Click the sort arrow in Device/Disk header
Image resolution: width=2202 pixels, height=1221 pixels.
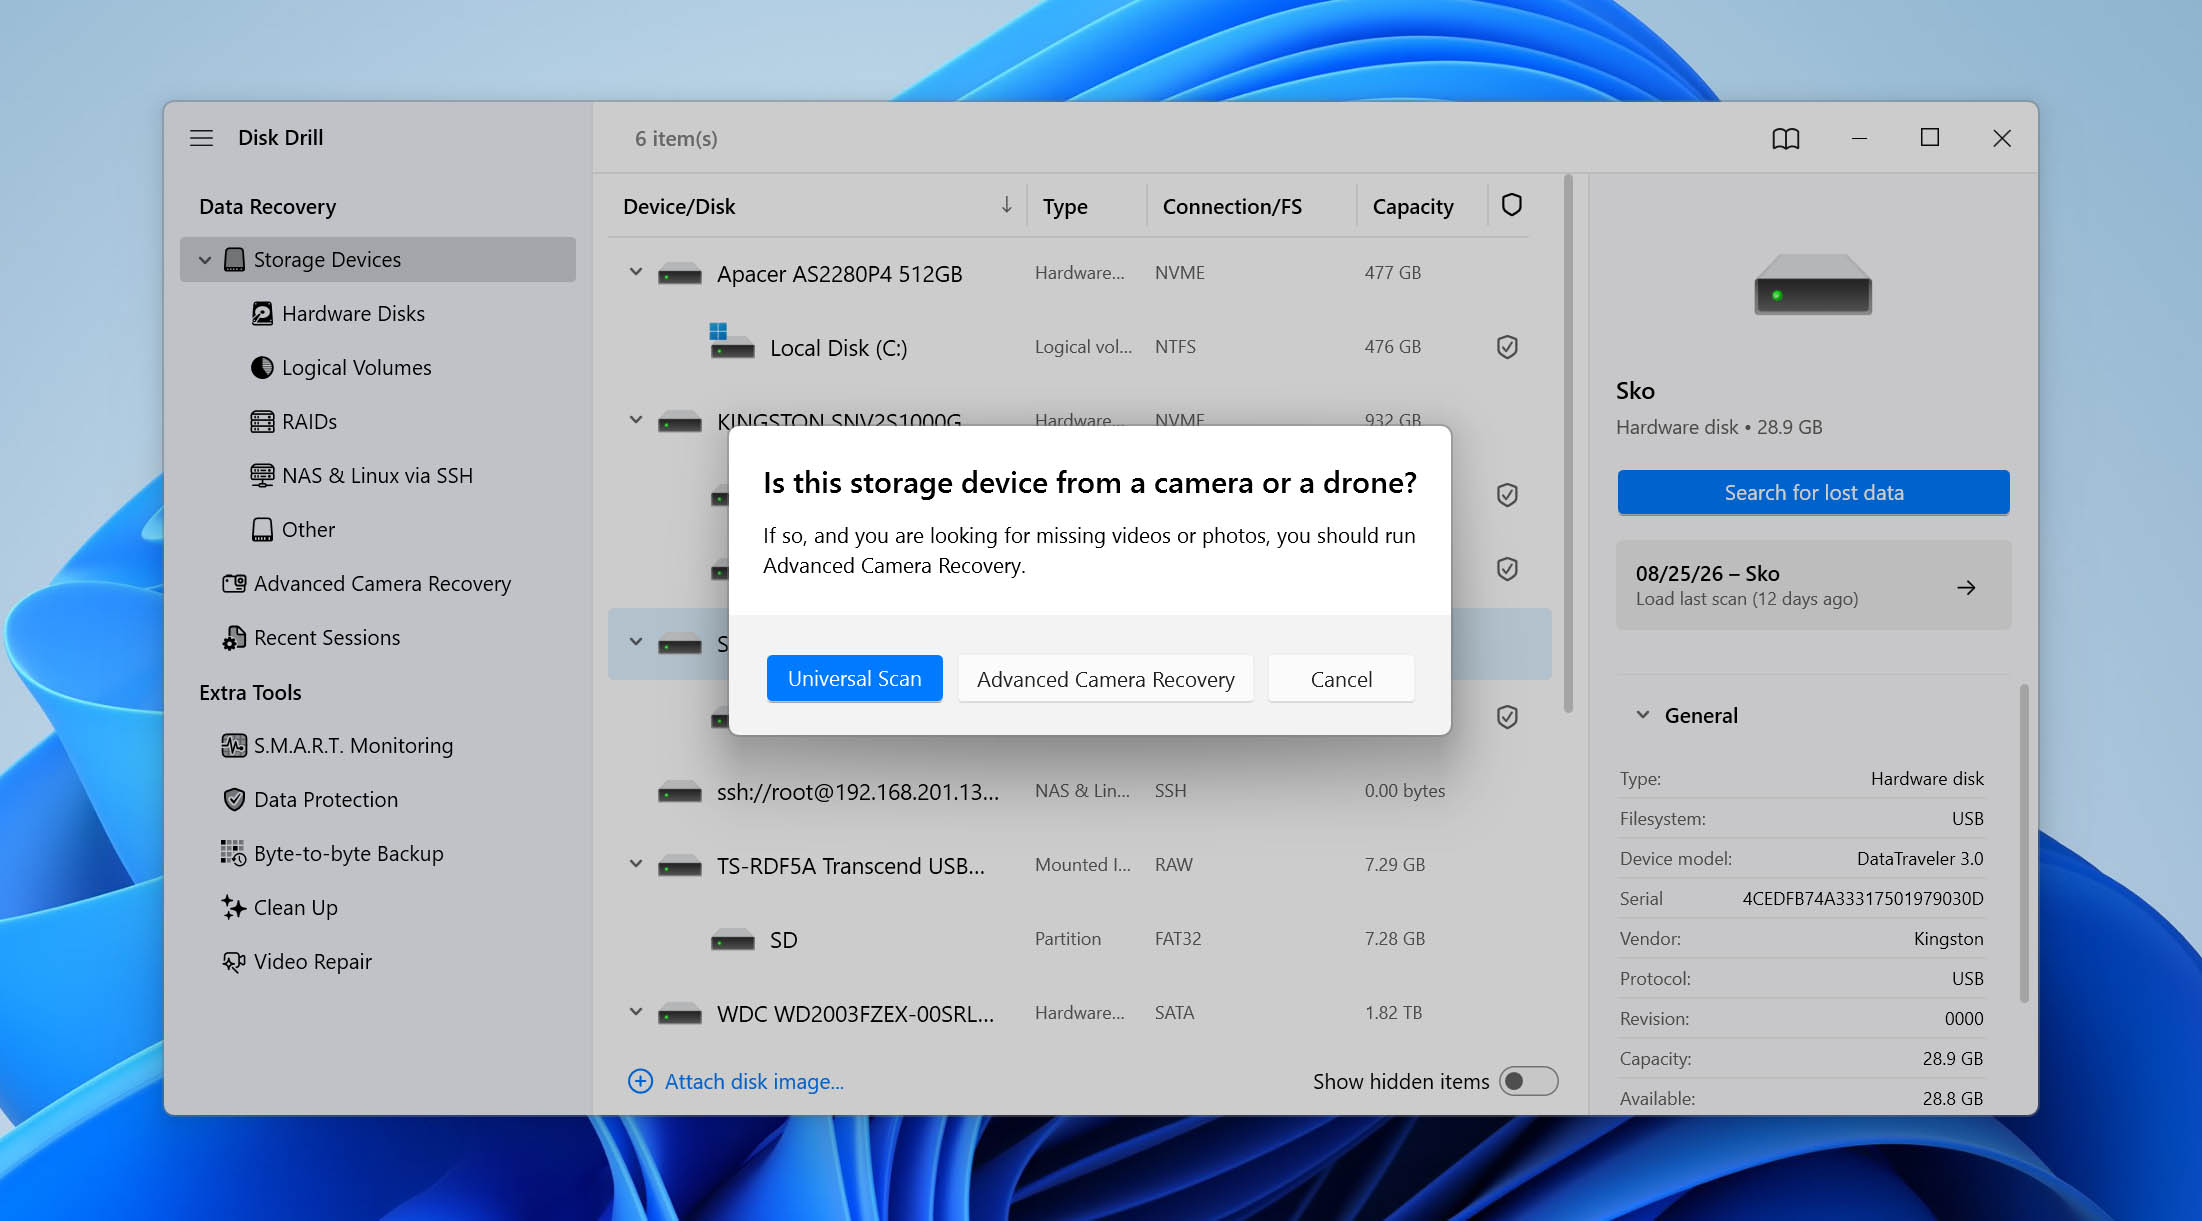coord(1006,205)
